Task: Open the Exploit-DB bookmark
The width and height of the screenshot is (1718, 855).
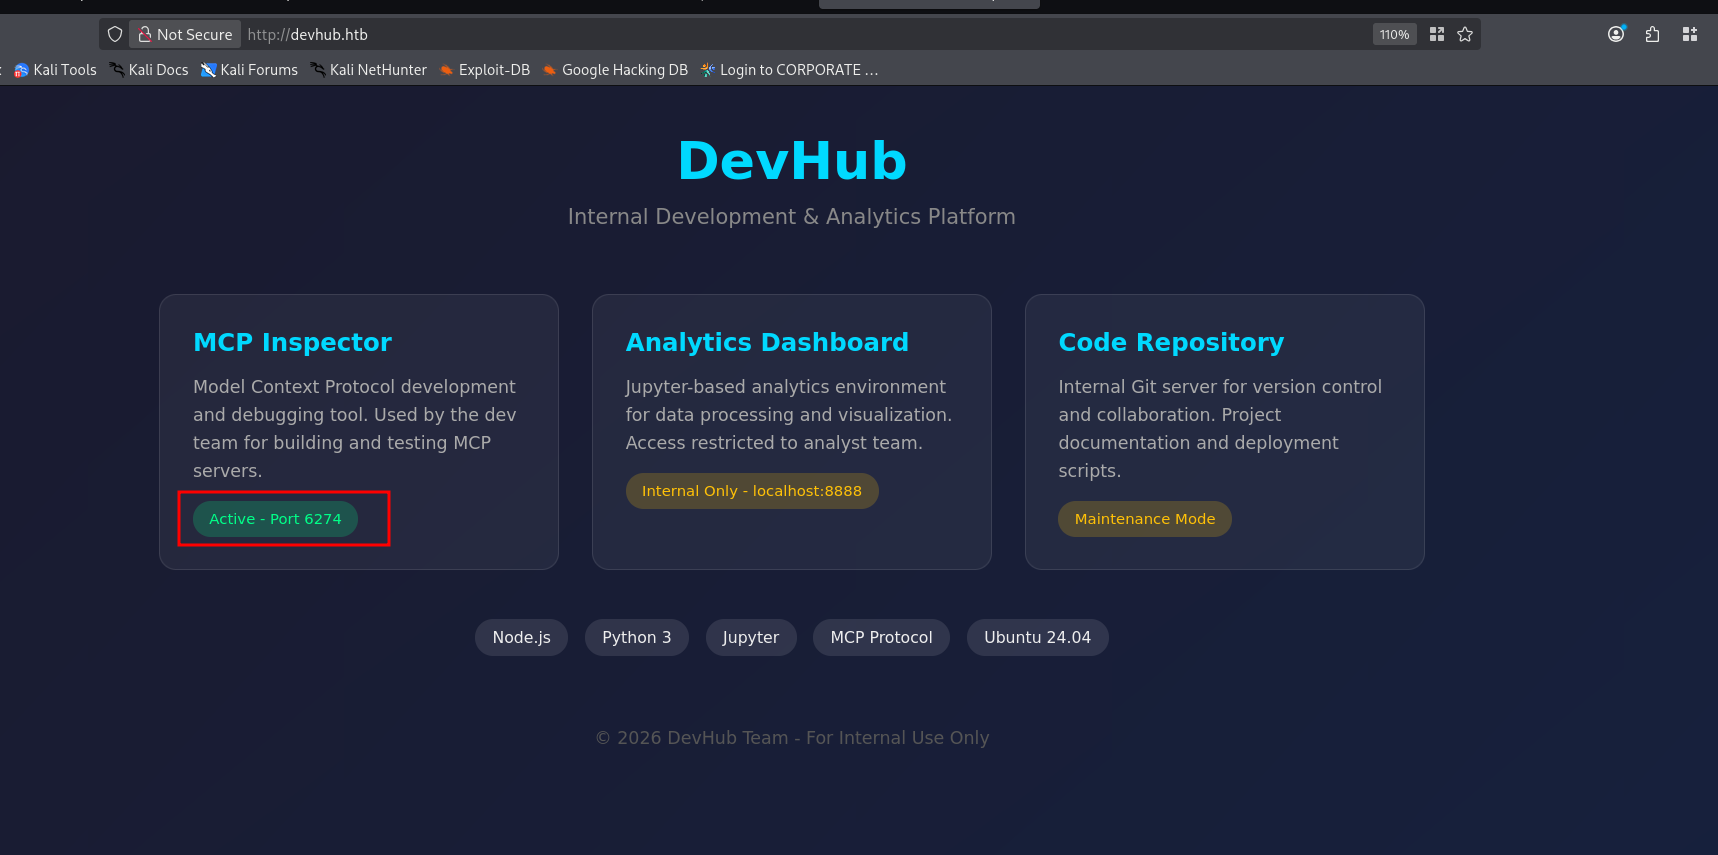Action: pyautogui.click(x=485, y=70)
